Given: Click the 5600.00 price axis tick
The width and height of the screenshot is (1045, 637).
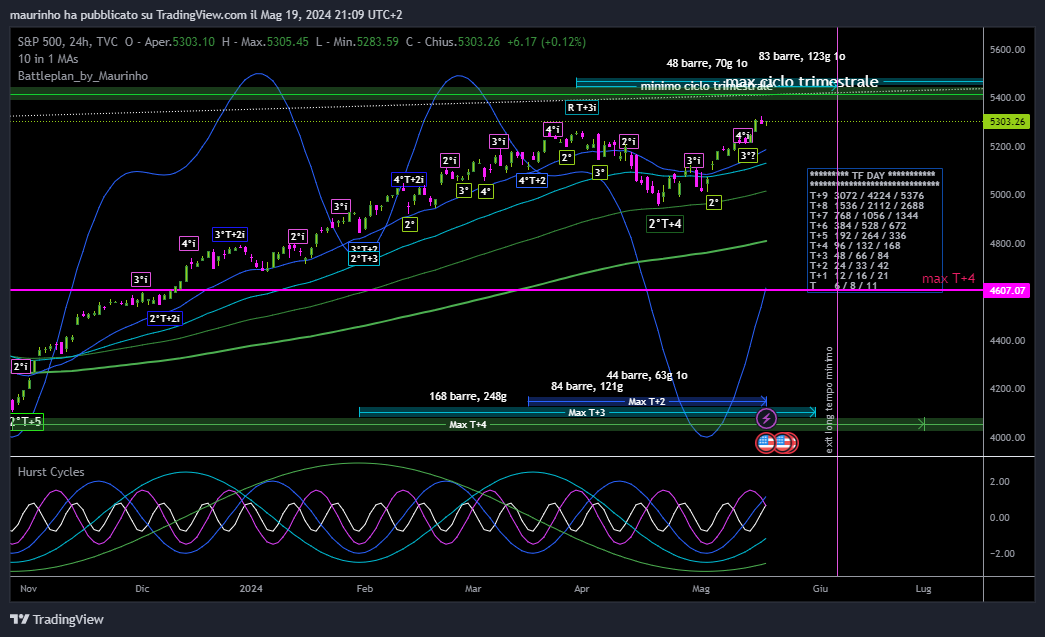Looking at the screenshot, I should [x=1008, y=50].
